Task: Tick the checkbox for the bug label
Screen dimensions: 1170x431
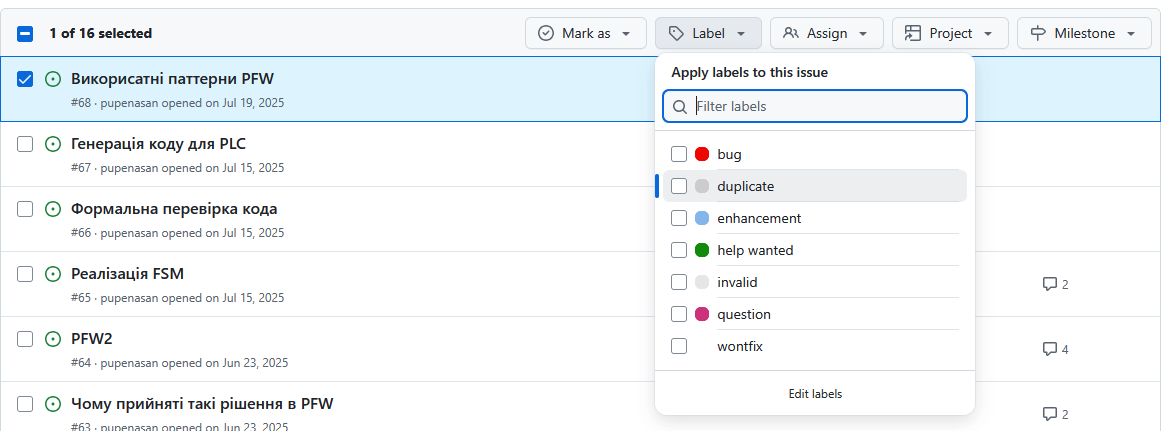Action: 679,154
